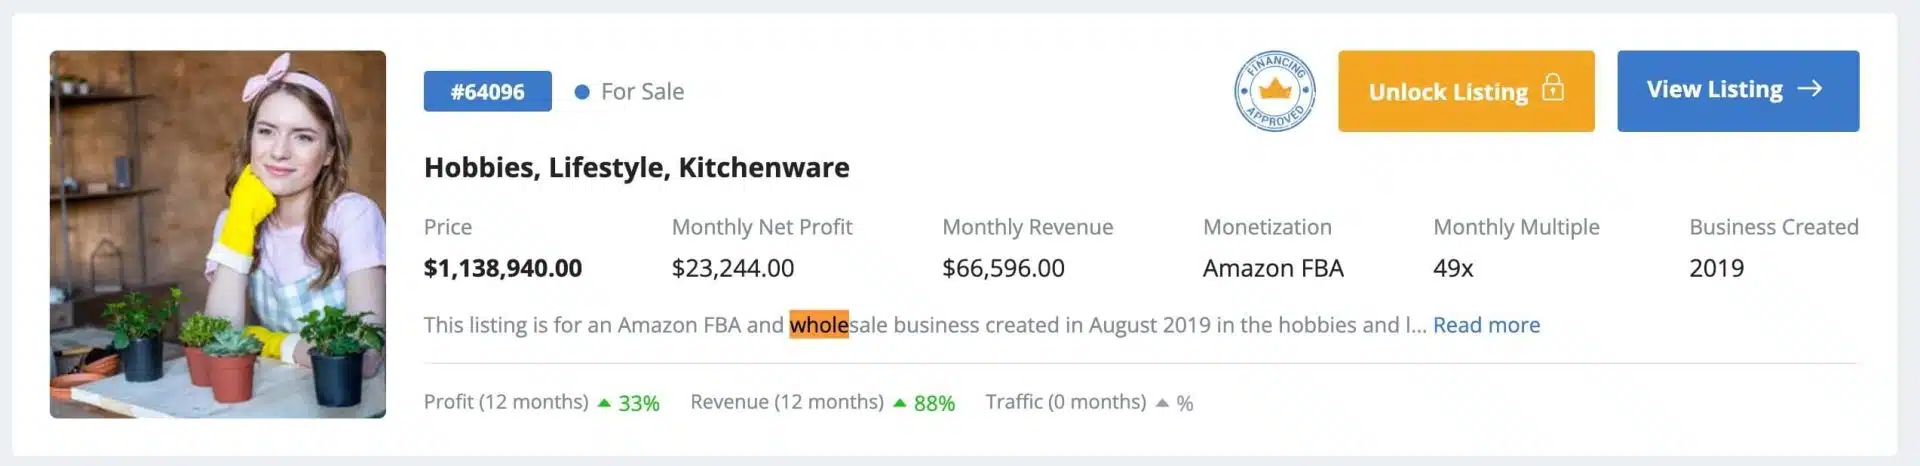Click the arrow icon on View Listing
The width and height of the screenshot is (1920, 466).
coord(1809,89)
